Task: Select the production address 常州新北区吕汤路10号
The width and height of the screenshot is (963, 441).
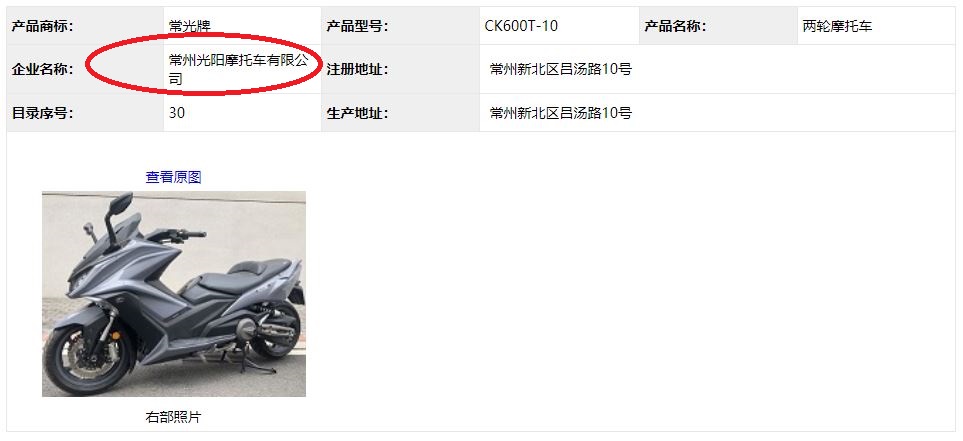Action: pos(561,113)
